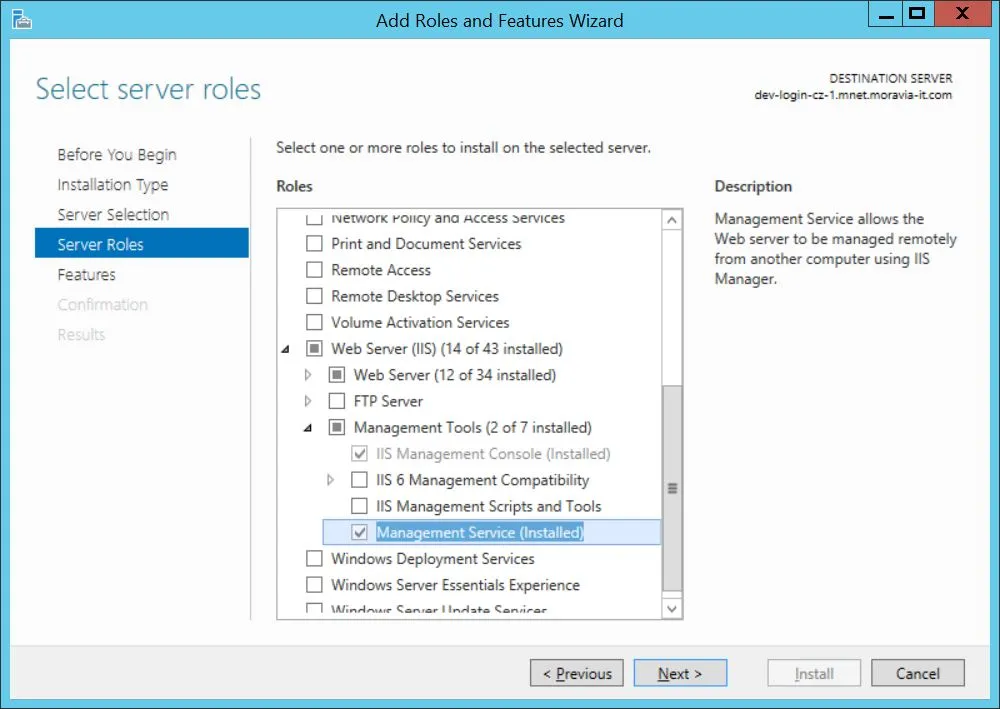Click the roles list scroll down arrow
This screenshot has height=709, width=1000.
[672, 608]
